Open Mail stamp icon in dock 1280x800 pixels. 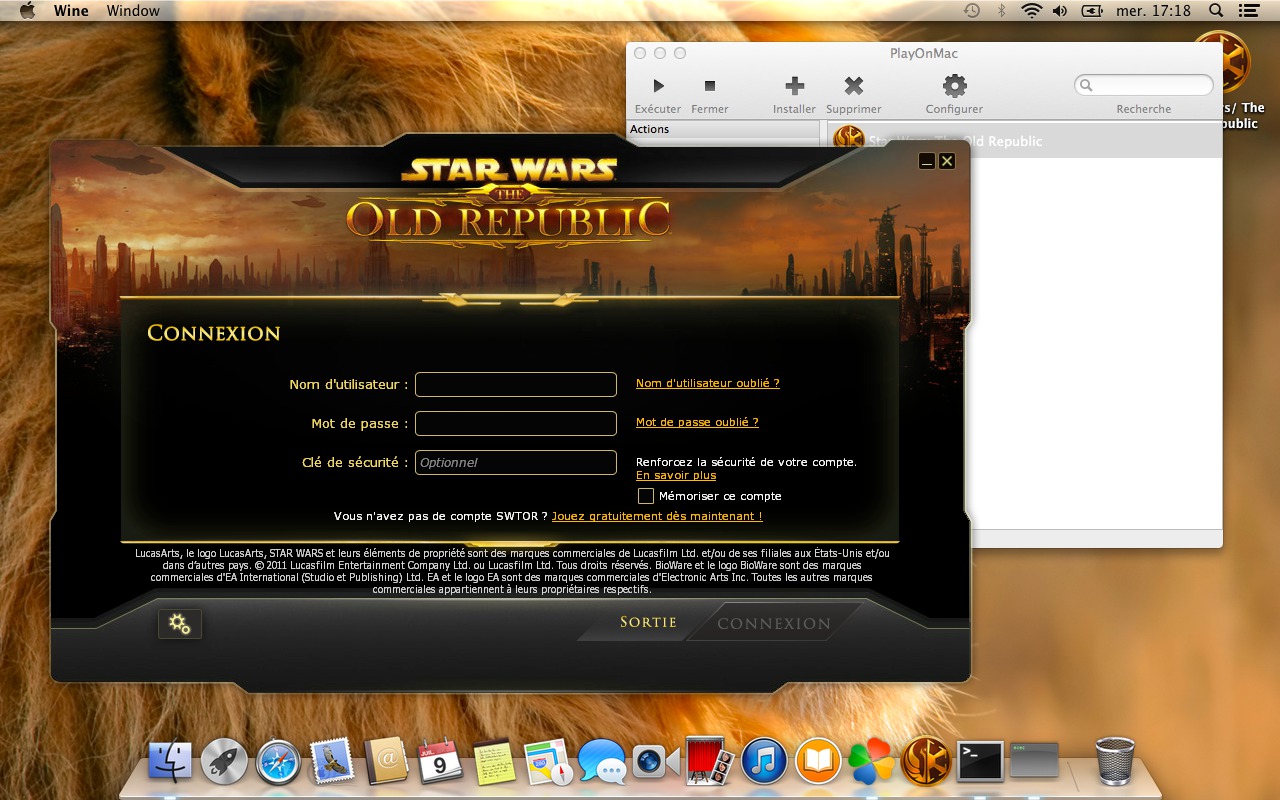pos(332,762)
